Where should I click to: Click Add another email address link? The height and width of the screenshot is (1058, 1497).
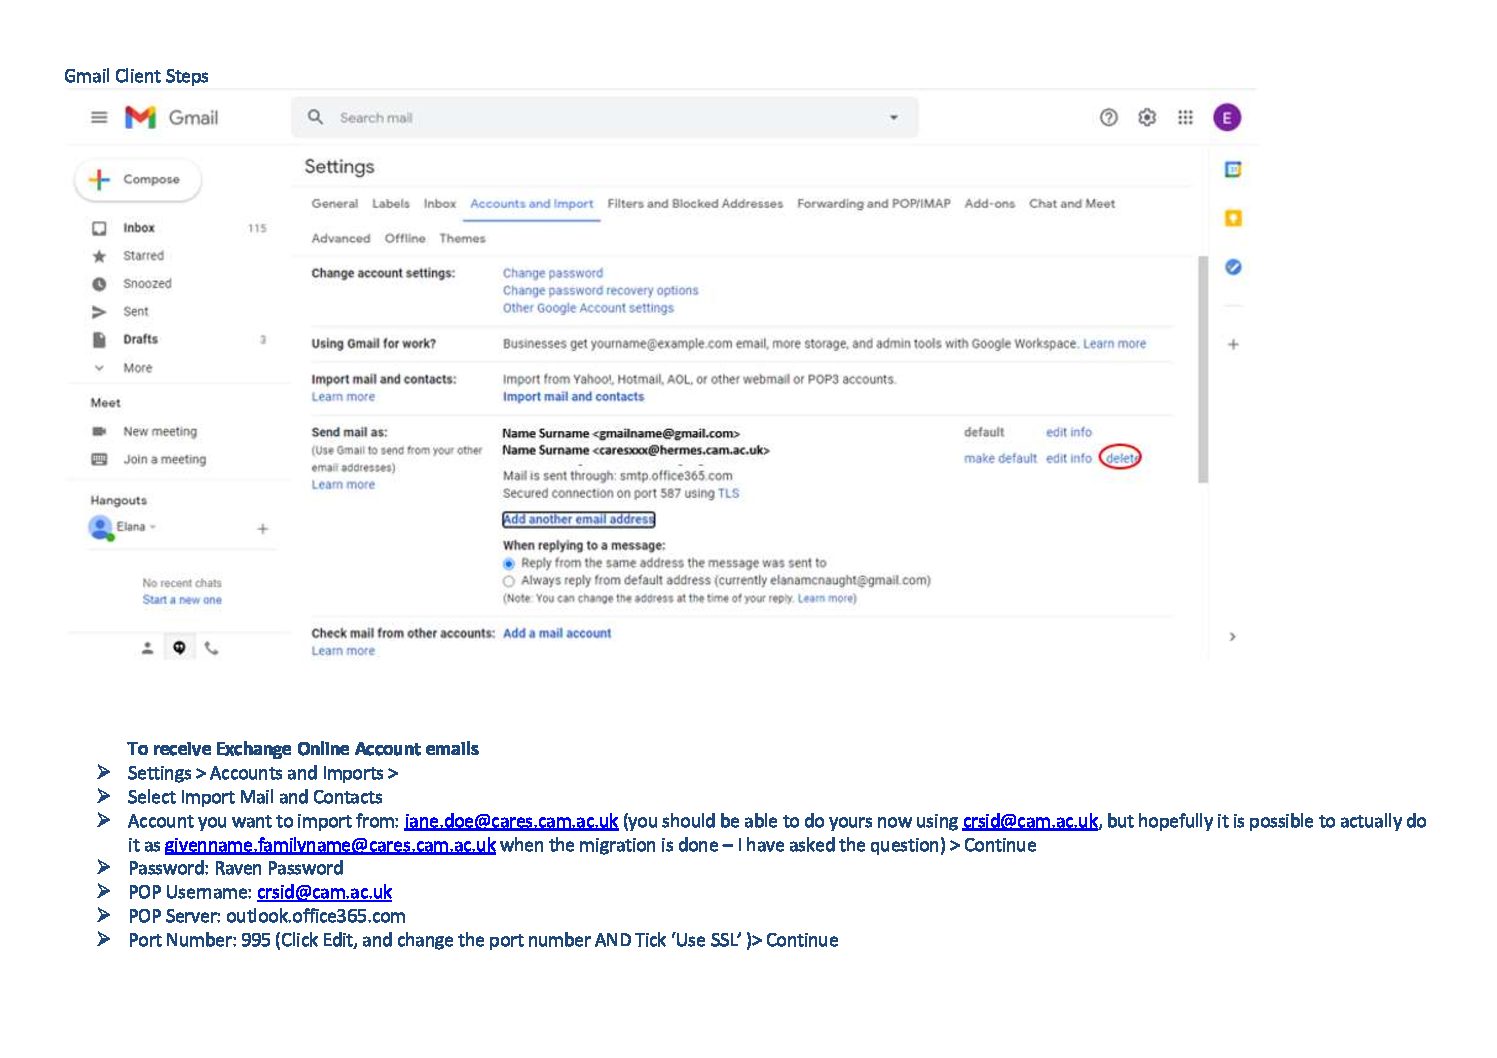[x=578, y=519]
